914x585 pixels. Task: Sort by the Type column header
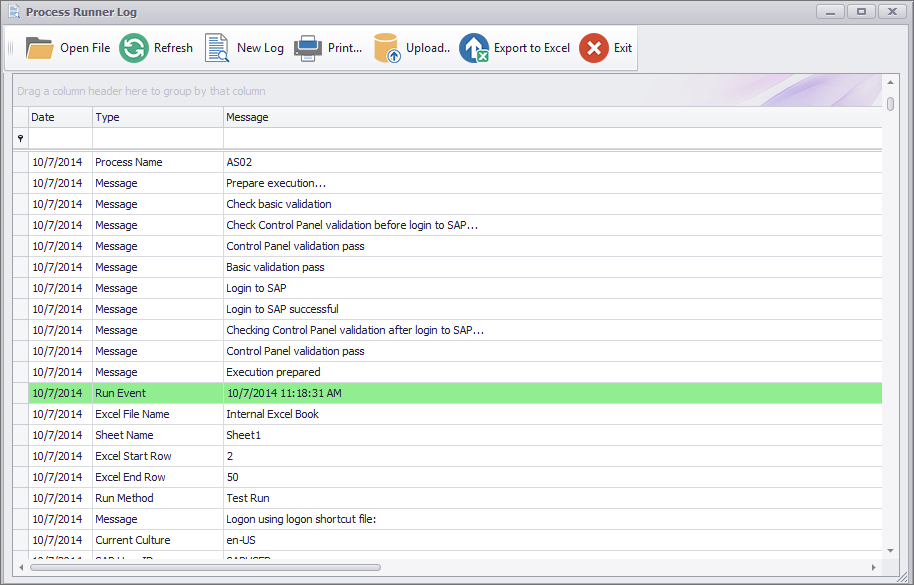tap(157, 117)
